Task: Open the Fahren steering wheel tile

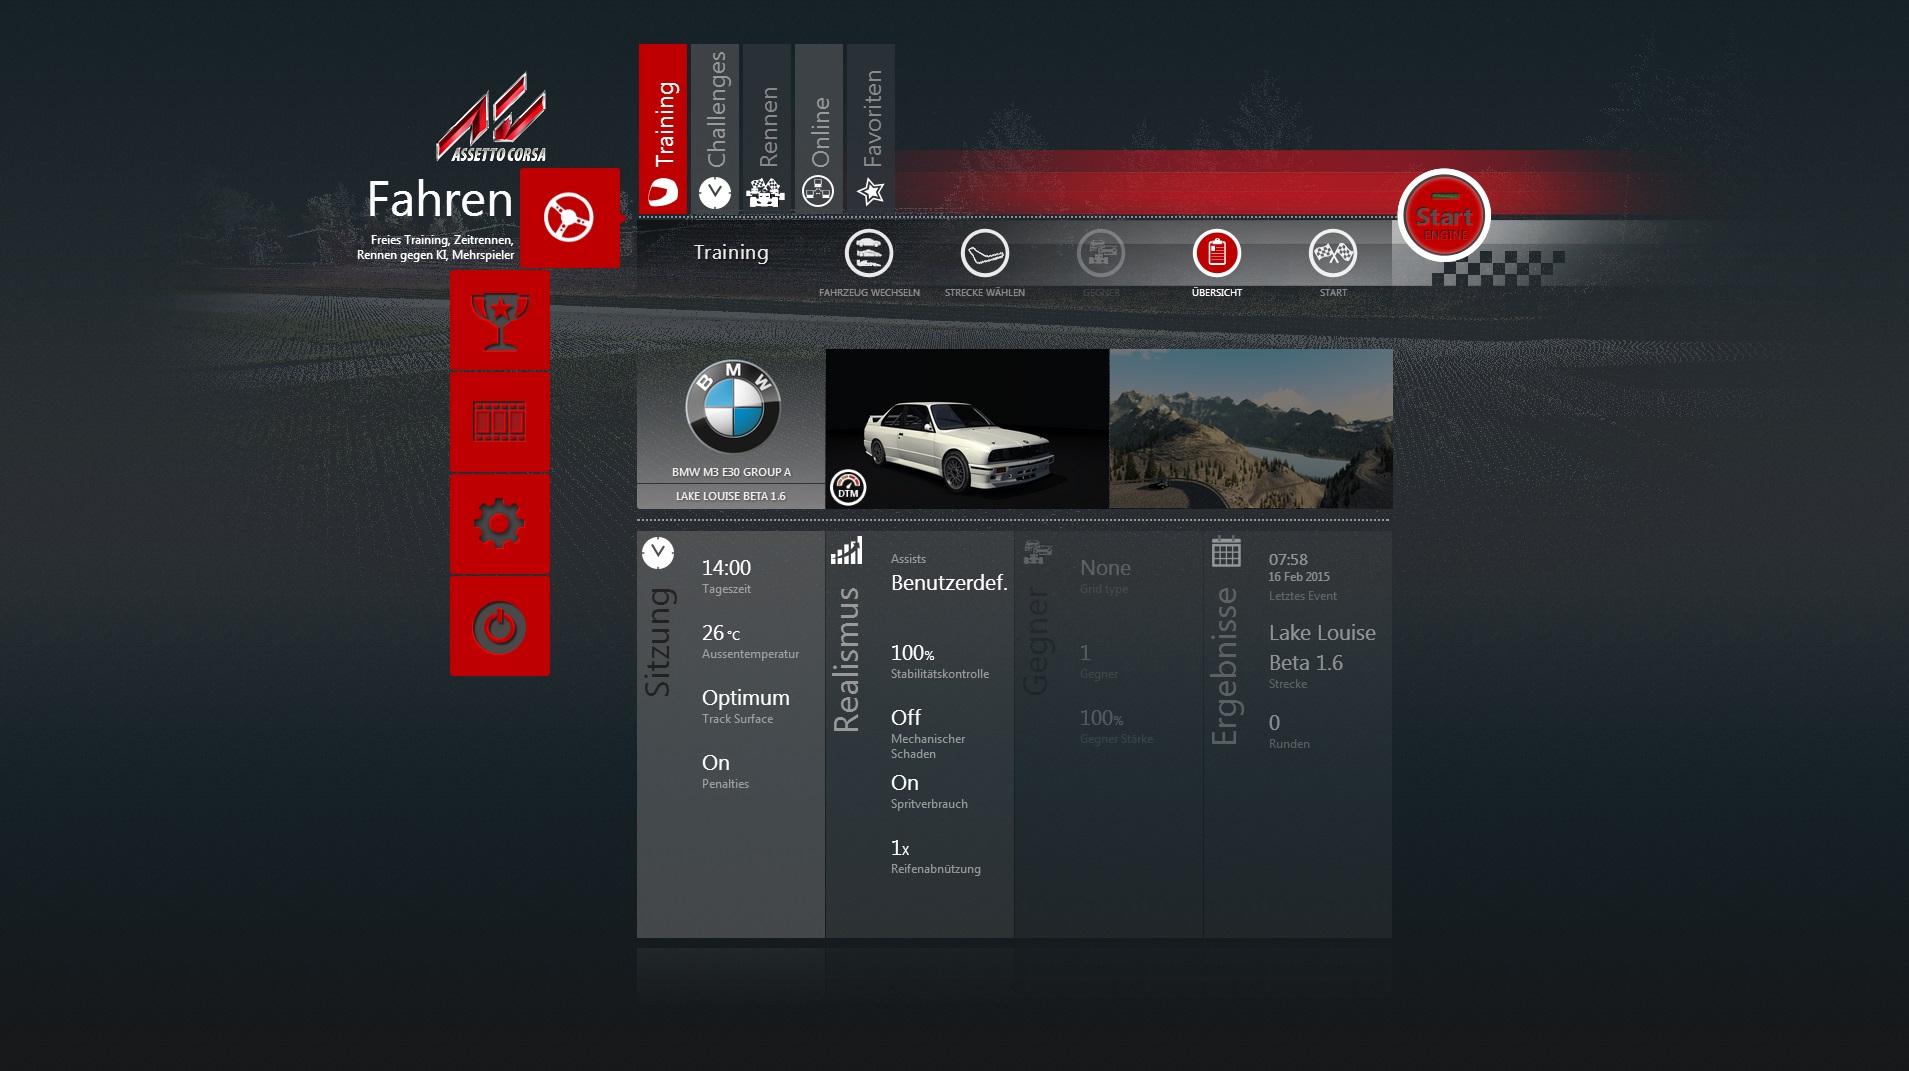Action: [570, 218]
